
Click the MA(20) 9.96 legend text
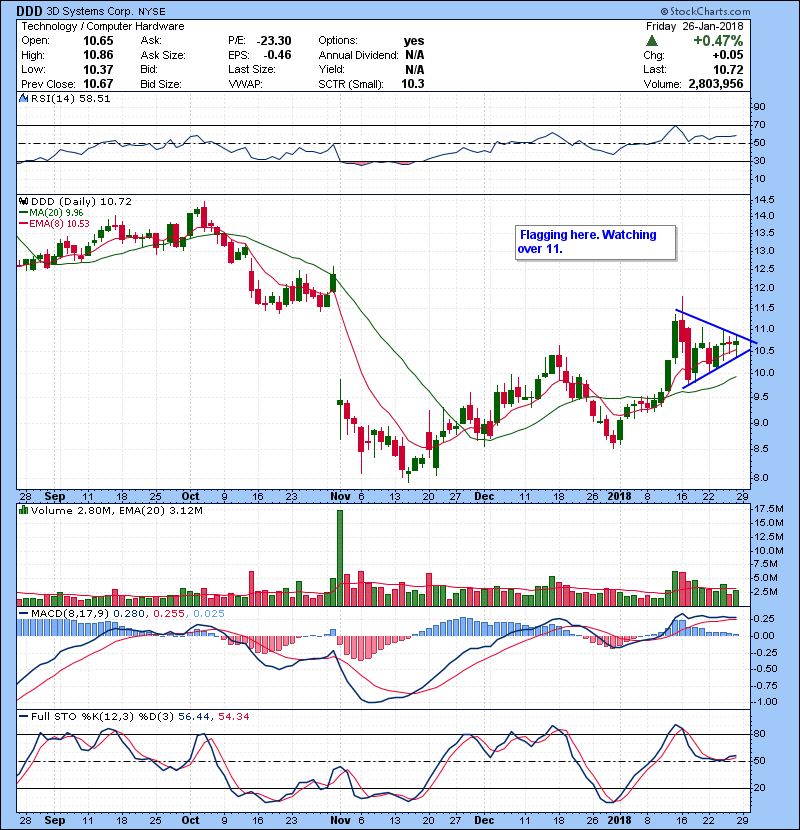56,213
